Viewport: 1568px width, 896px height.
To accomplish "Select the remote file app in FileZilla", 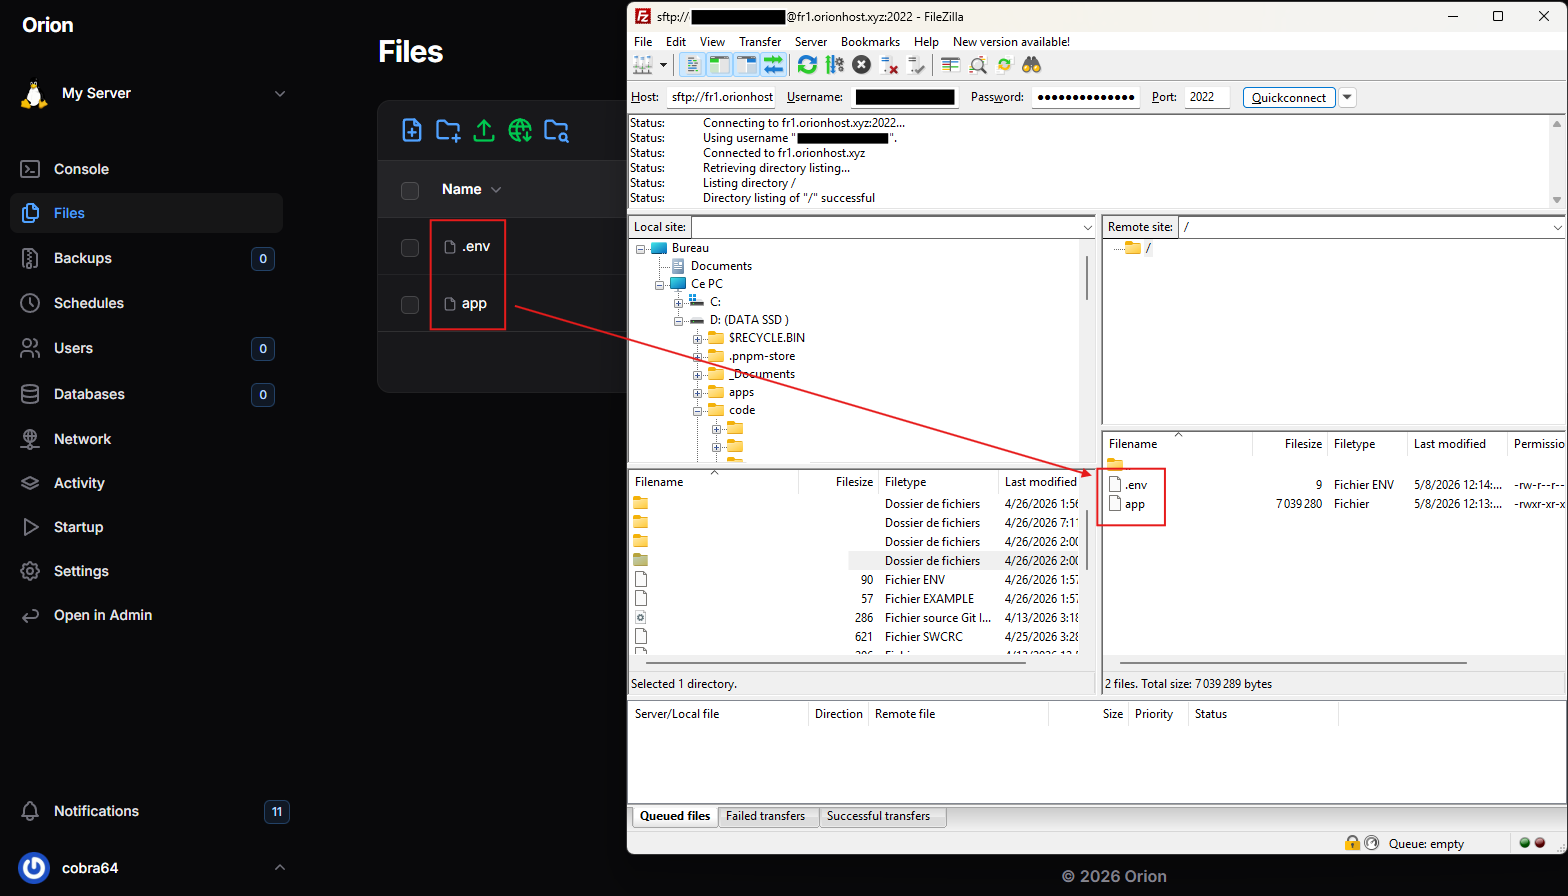I will click(1135, 505).
